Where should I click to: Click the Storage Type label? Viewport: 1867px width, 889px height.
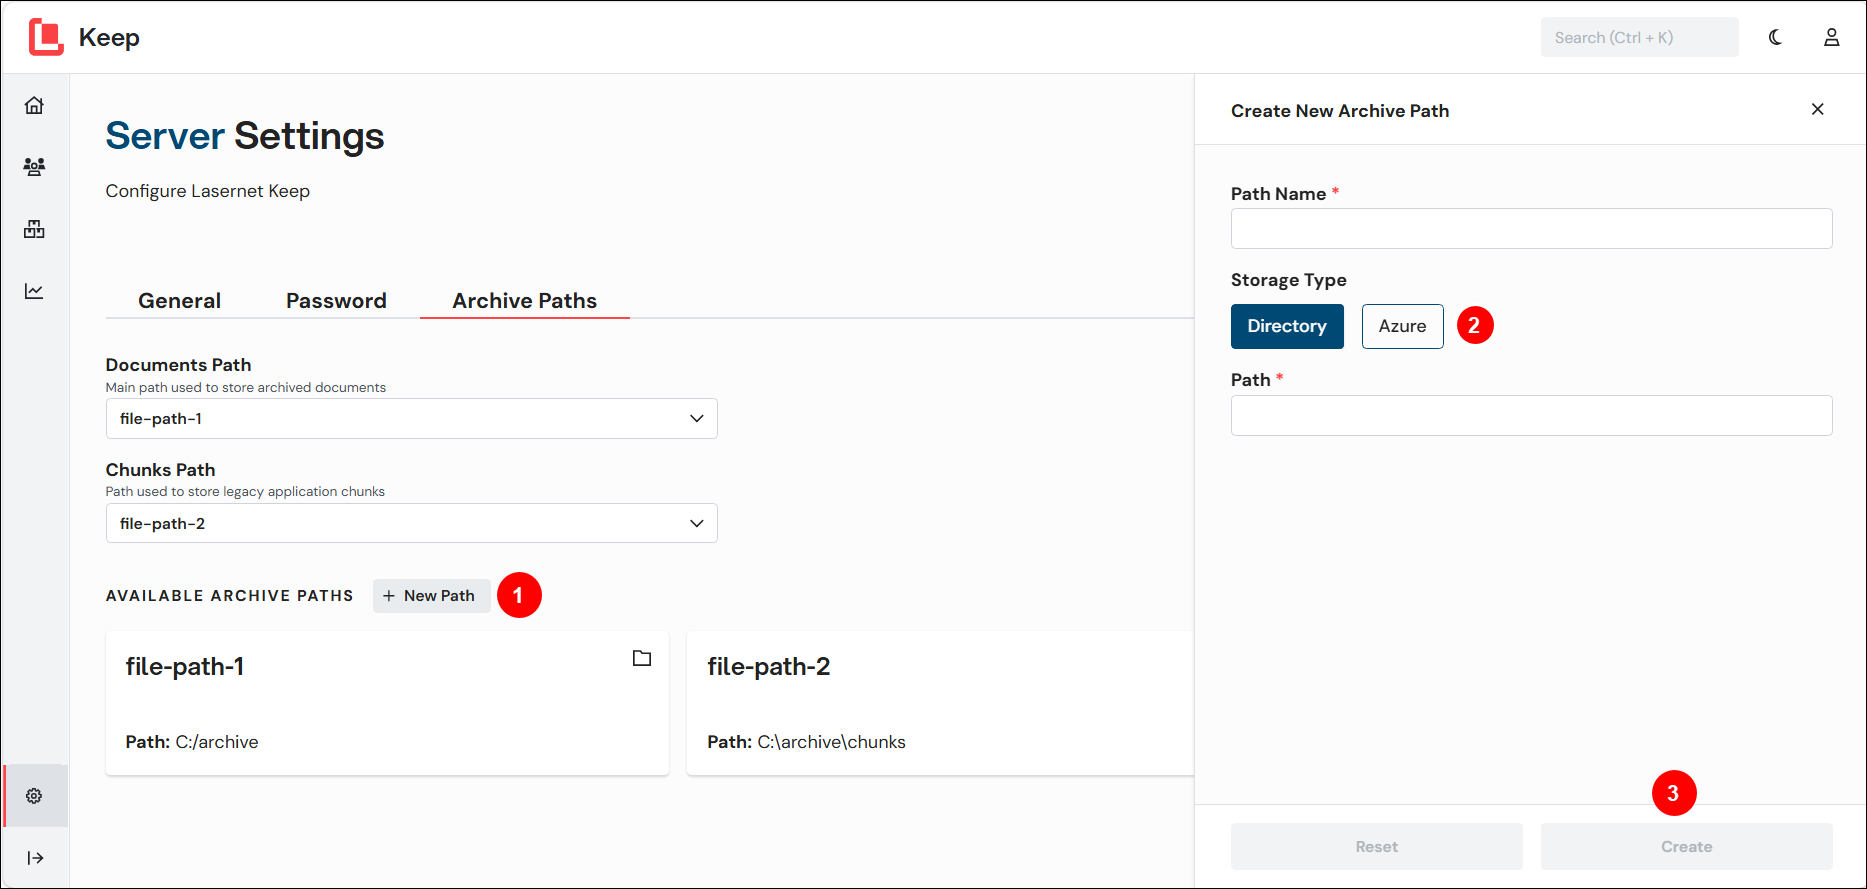[x=1289, y=280]
